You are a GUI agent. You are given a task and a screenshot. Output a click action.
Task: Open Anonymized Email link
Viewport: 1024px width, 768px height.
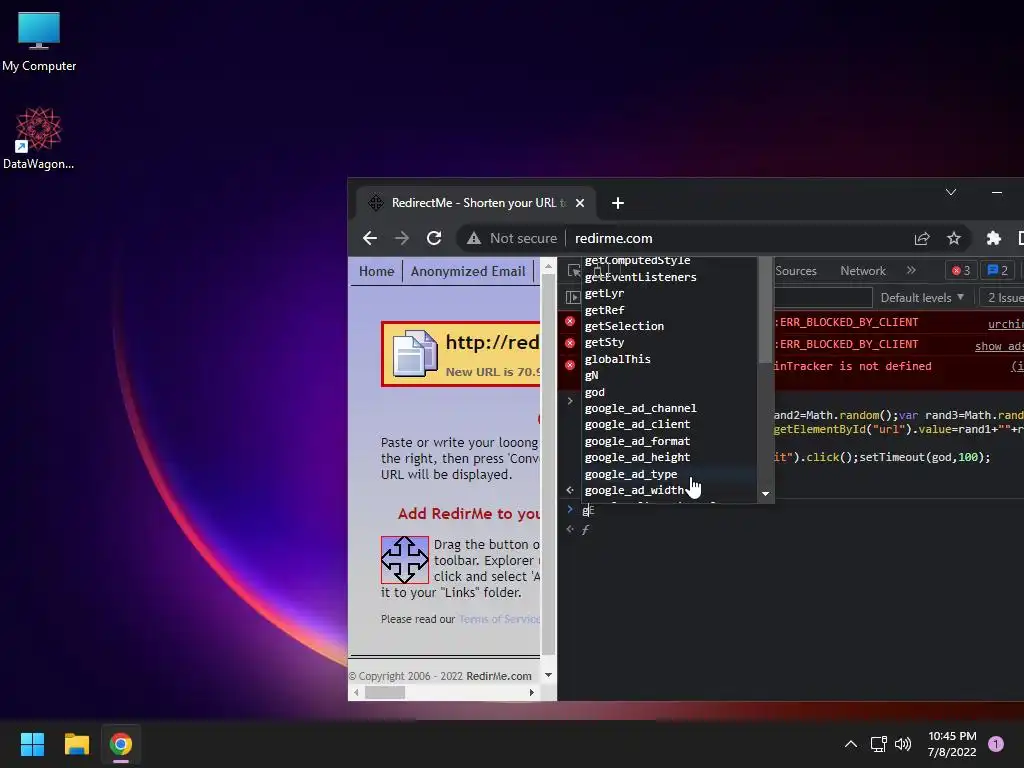point(468,271)
